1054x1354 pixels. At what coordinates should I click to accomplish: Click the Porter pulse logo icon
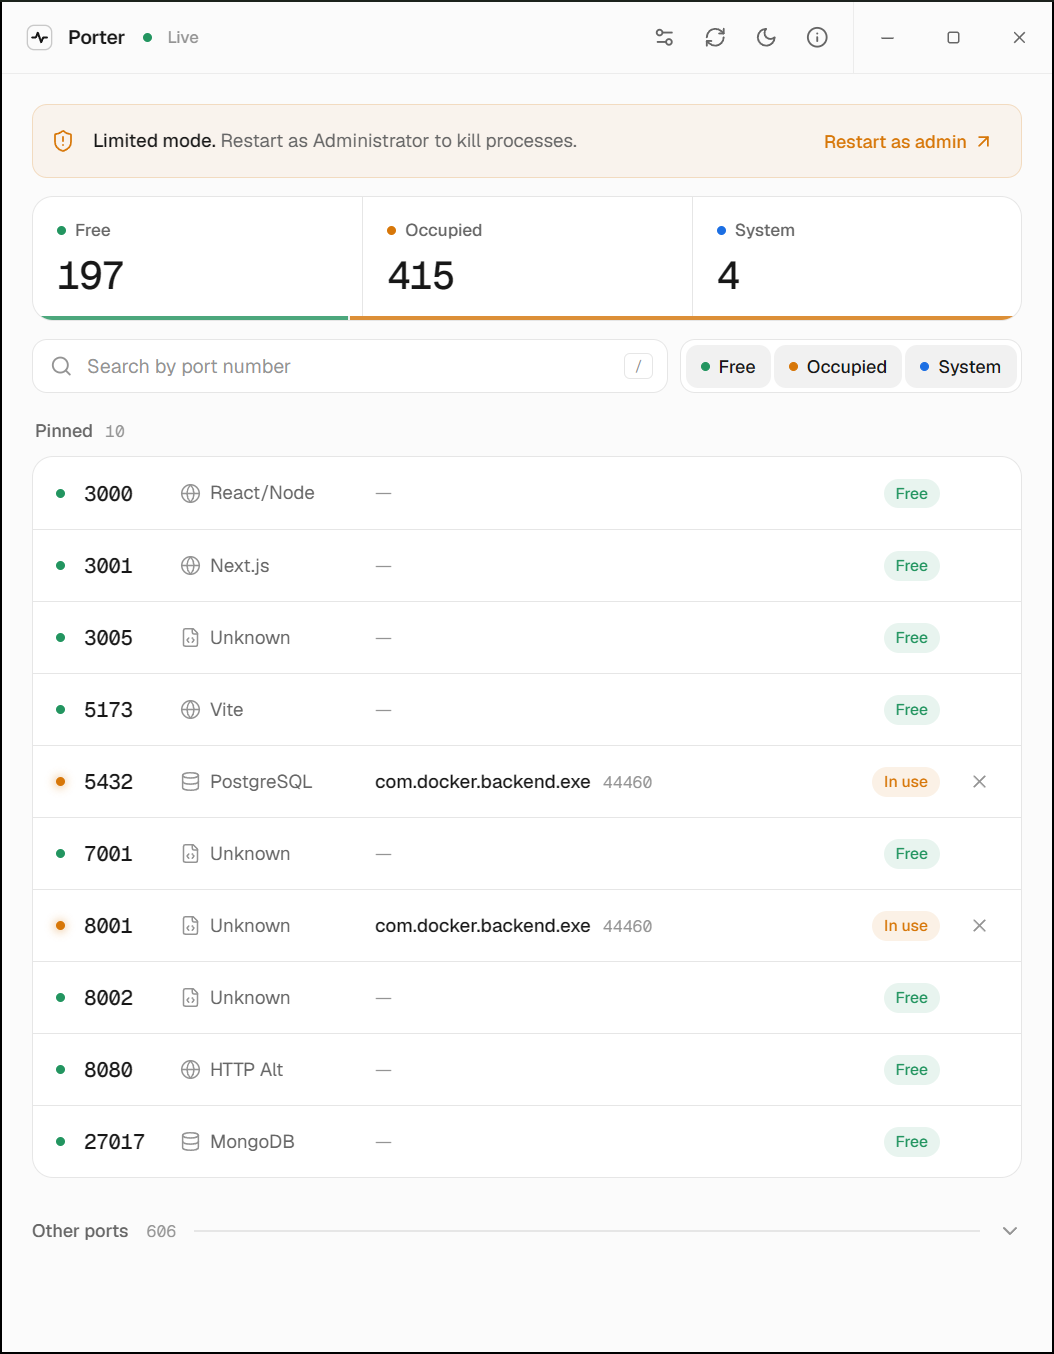(40, 38)
